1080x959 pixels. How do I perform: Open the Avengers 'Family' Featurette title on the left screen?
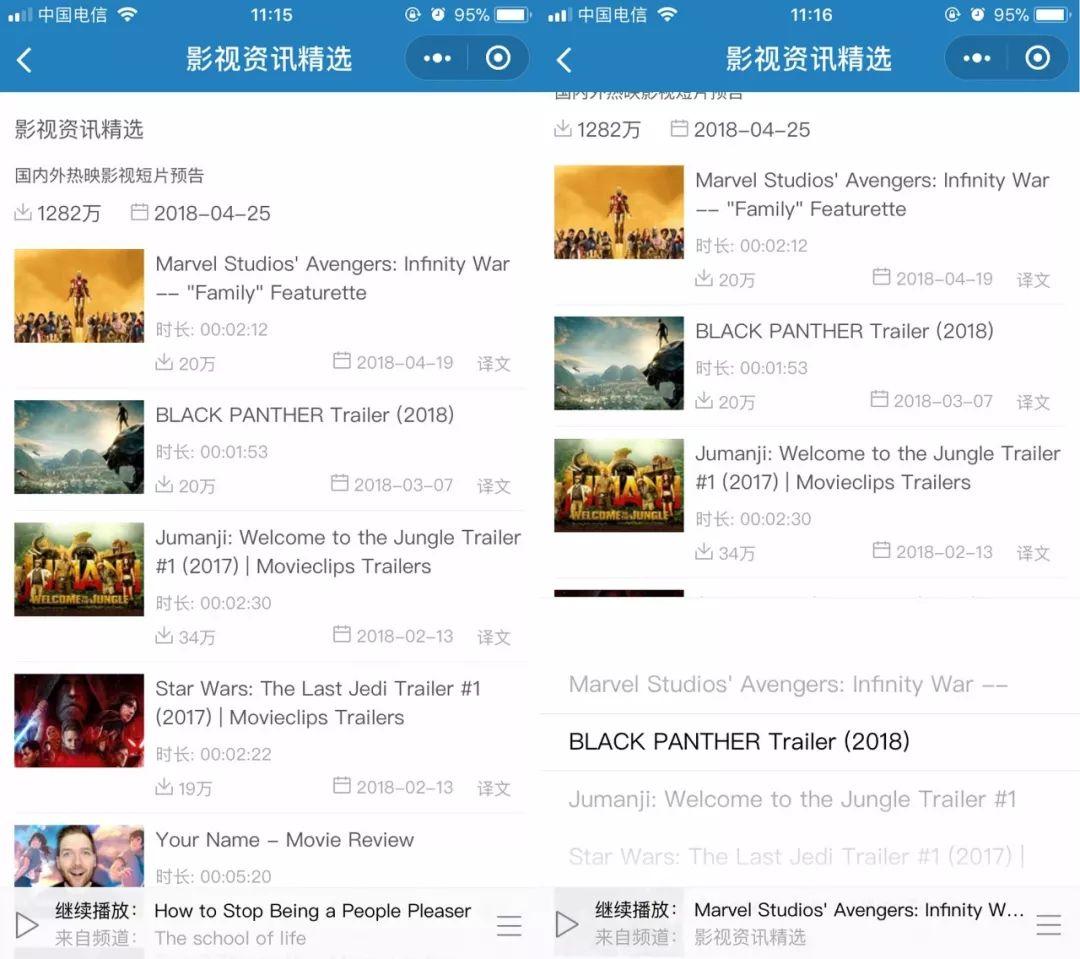333,278
